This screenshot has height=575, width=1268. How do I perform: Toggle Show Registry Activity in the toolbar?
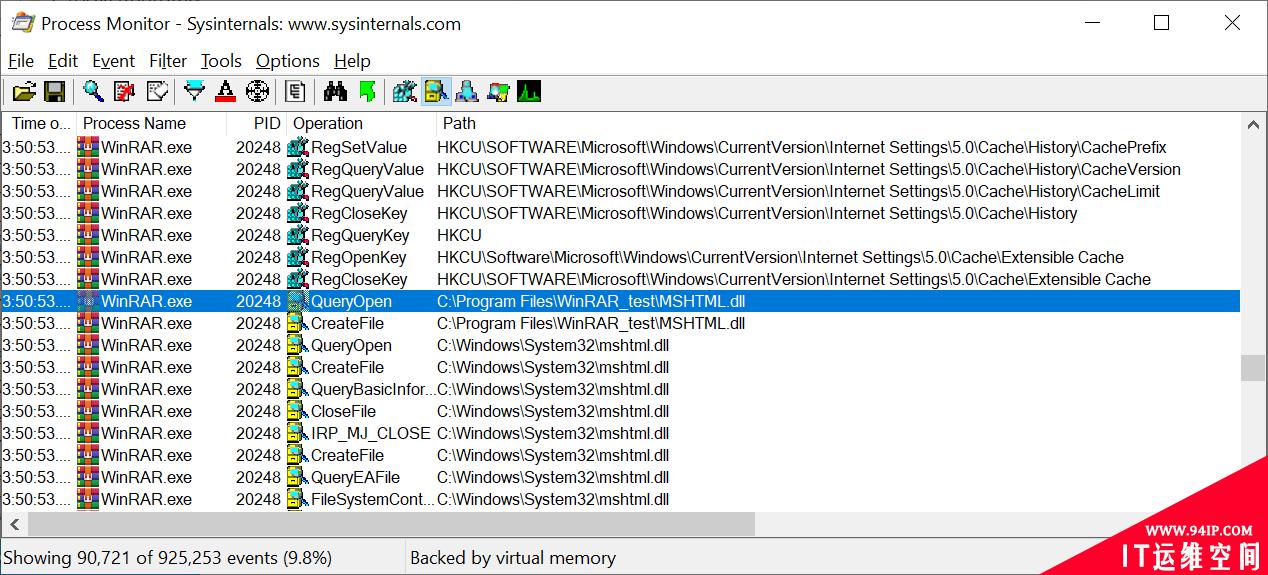coord(404,92)
